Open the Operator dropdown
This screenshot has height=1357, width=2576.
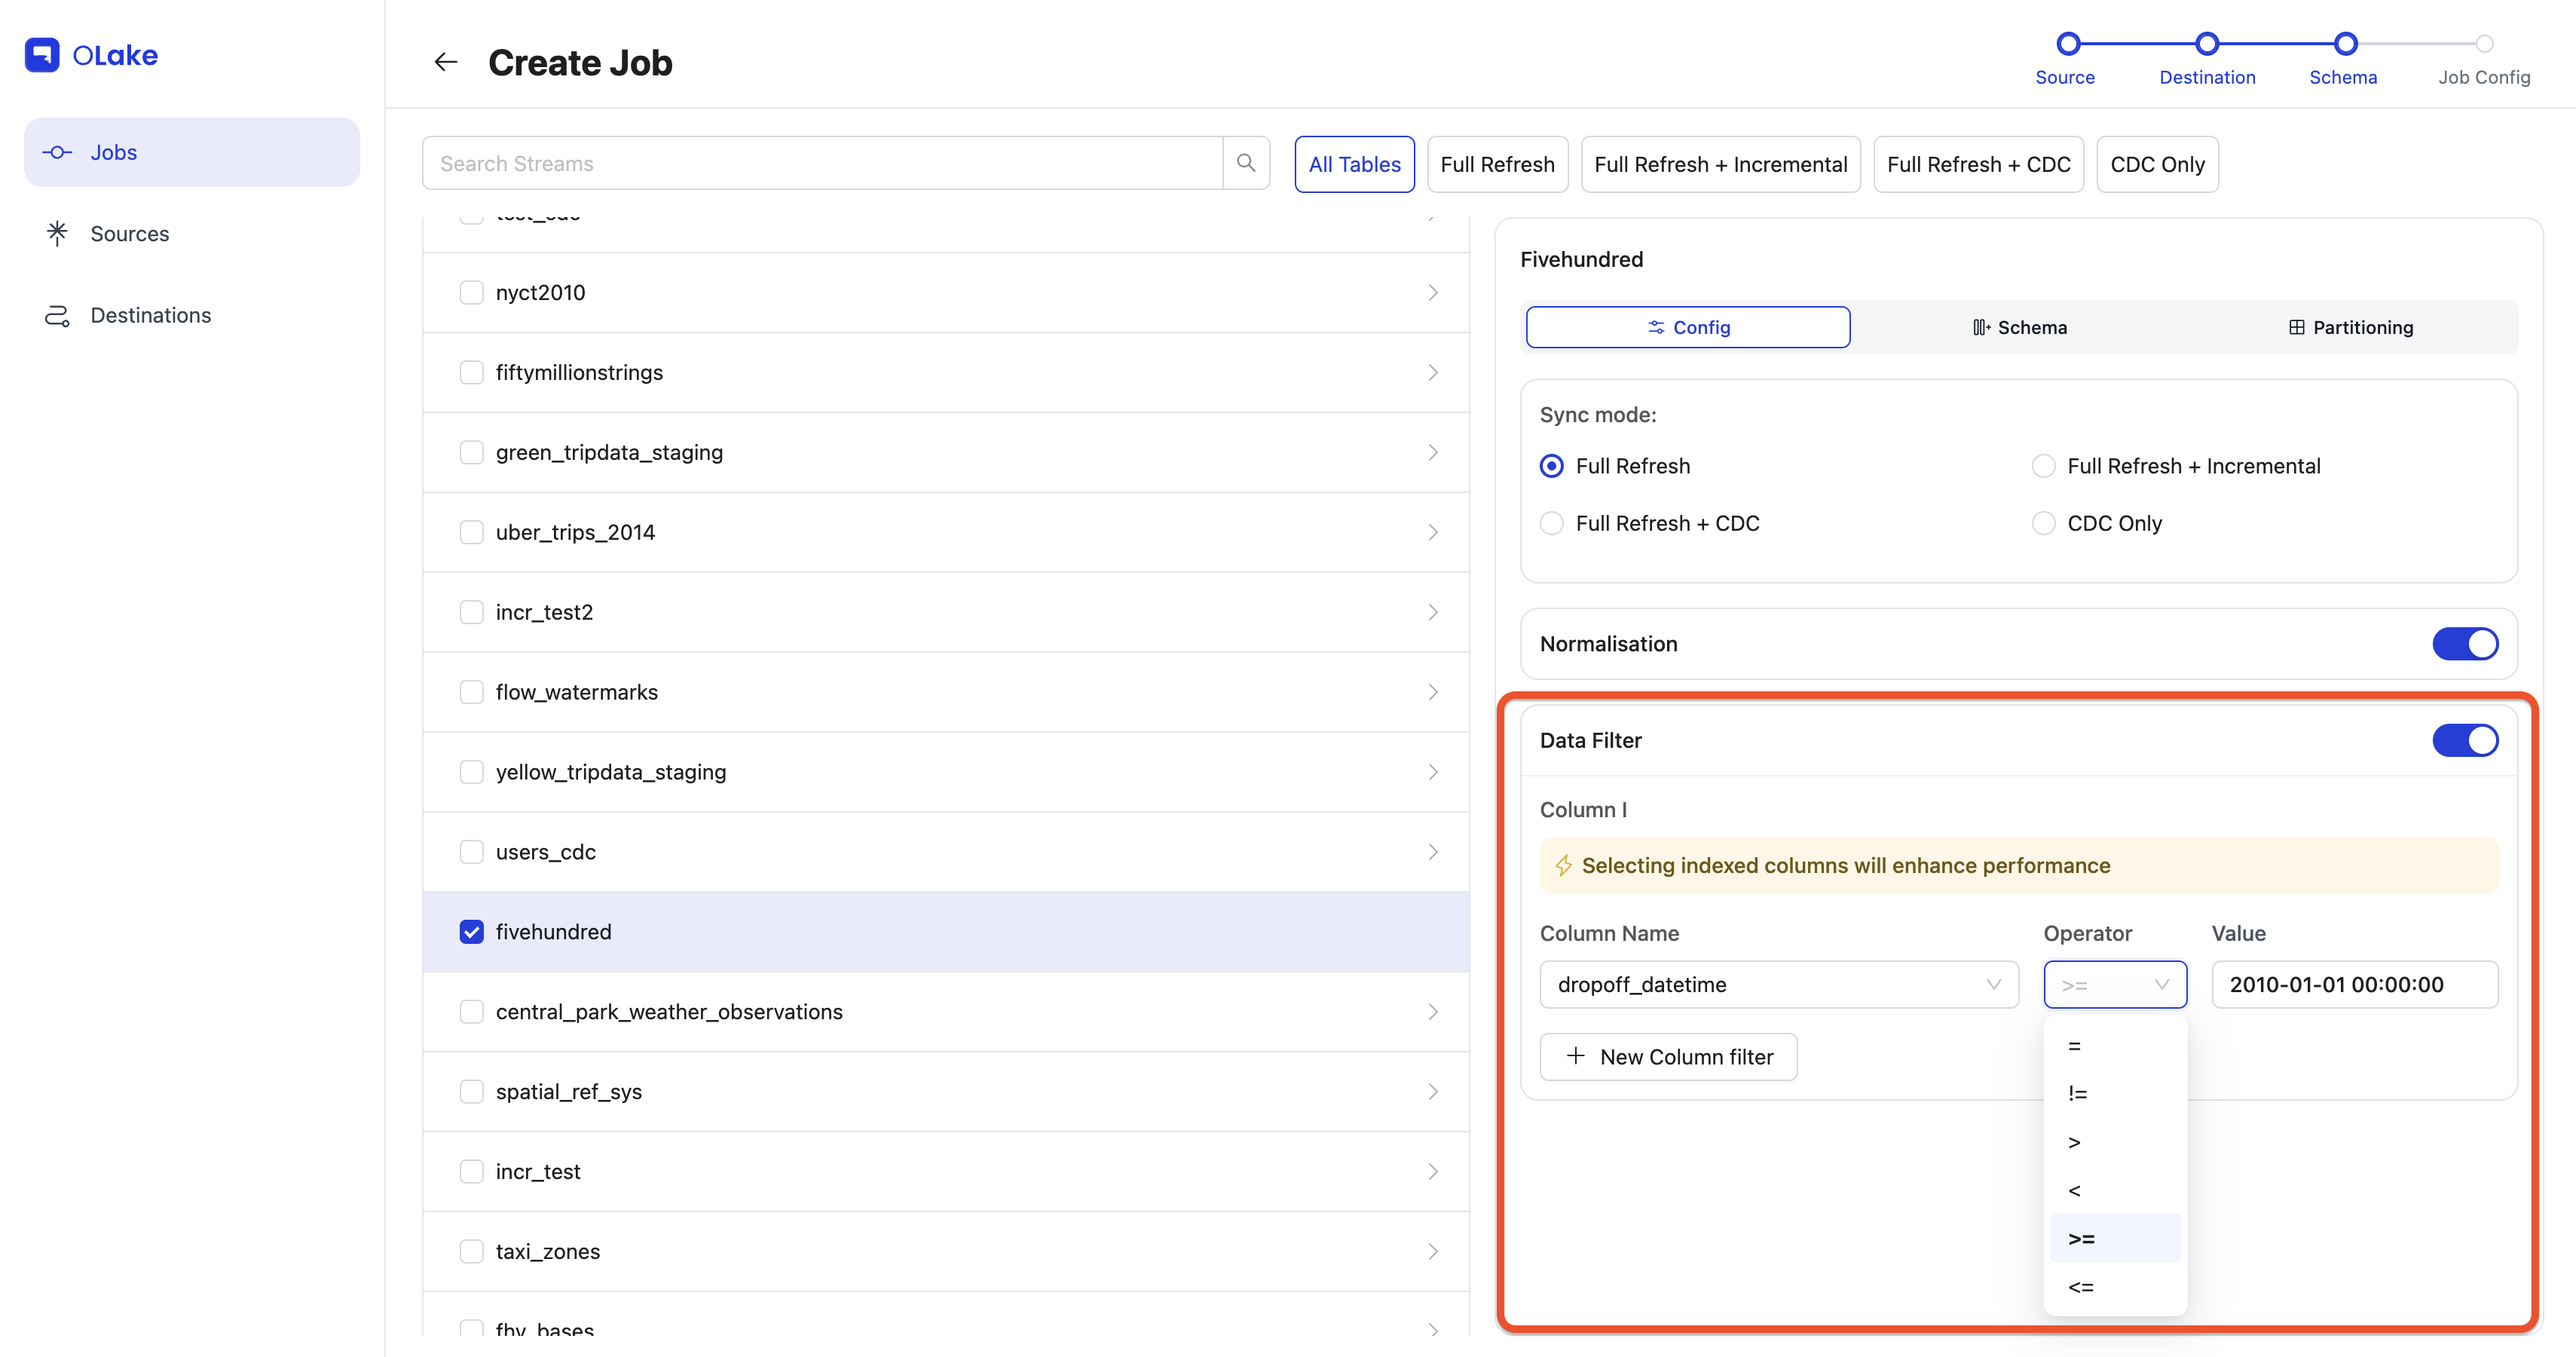(x=2115, y=984)
